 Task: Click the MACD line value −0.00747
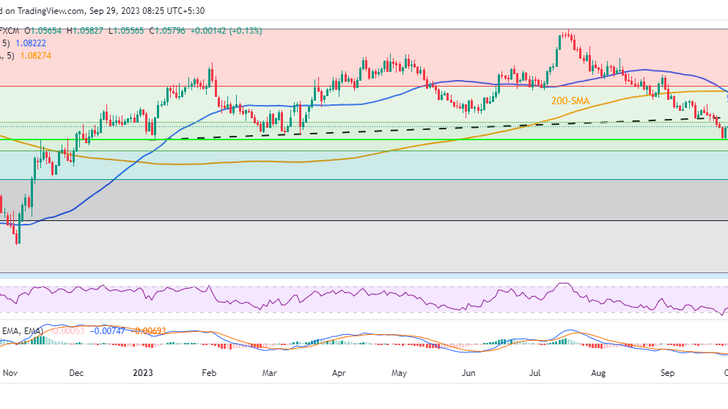107,331
